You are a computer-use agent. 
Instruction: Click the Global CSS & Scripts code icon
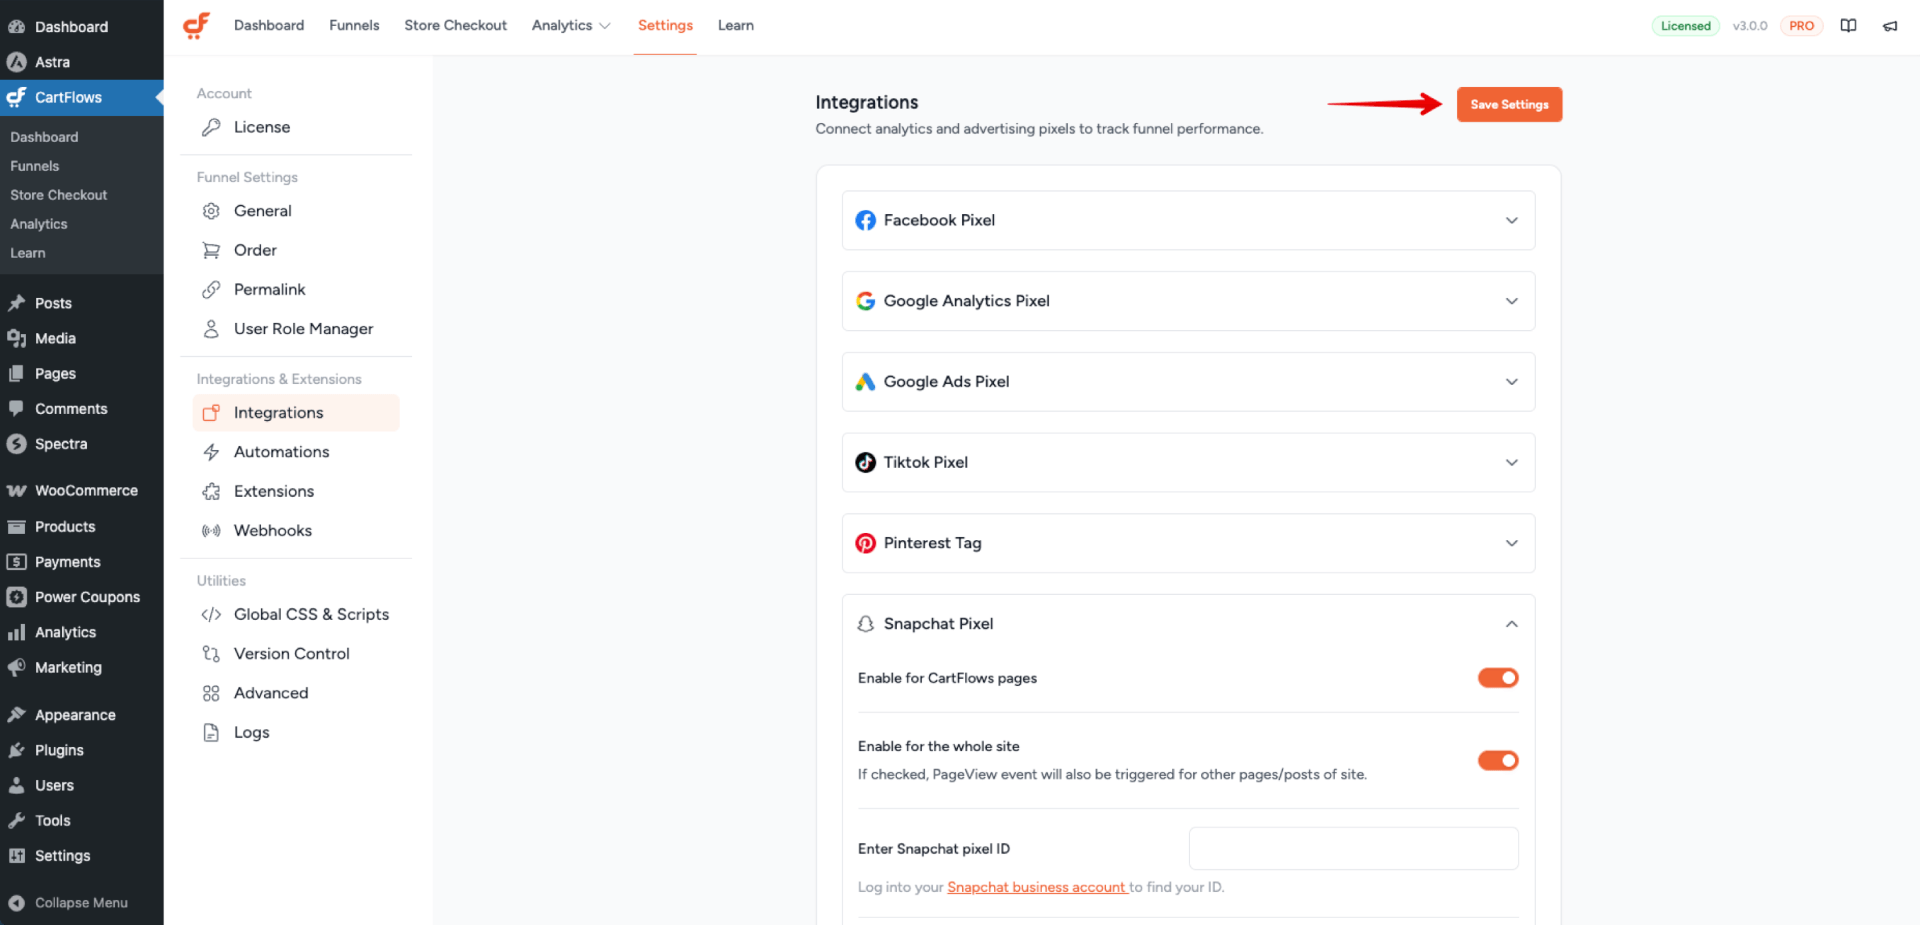pyautogui.click(x=211, y=615)
